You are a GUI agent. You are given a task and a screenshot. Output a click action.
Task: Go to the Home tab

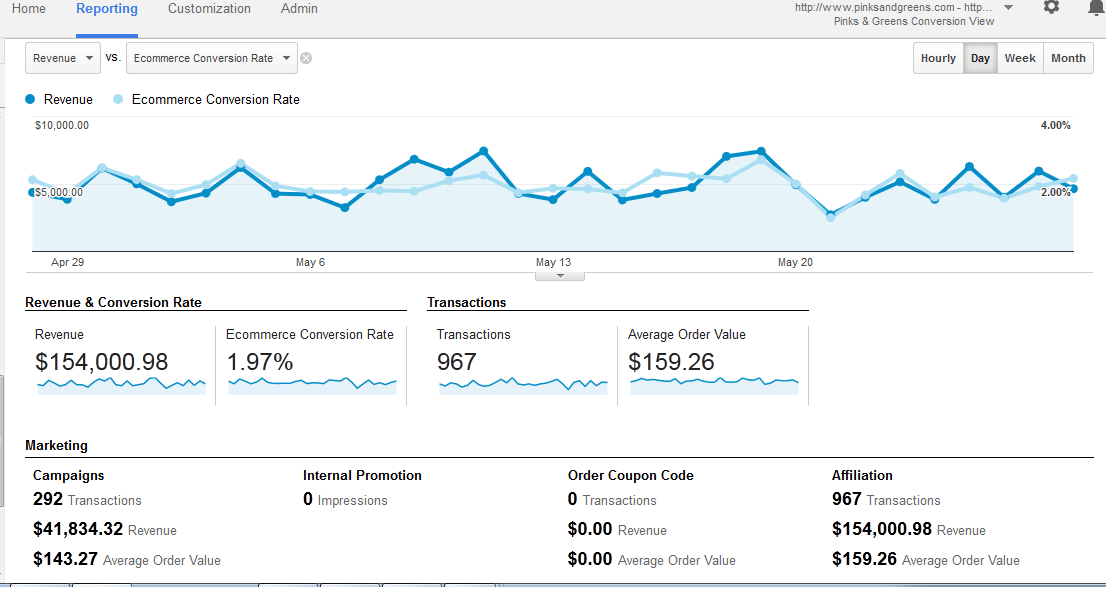[28, 9]
